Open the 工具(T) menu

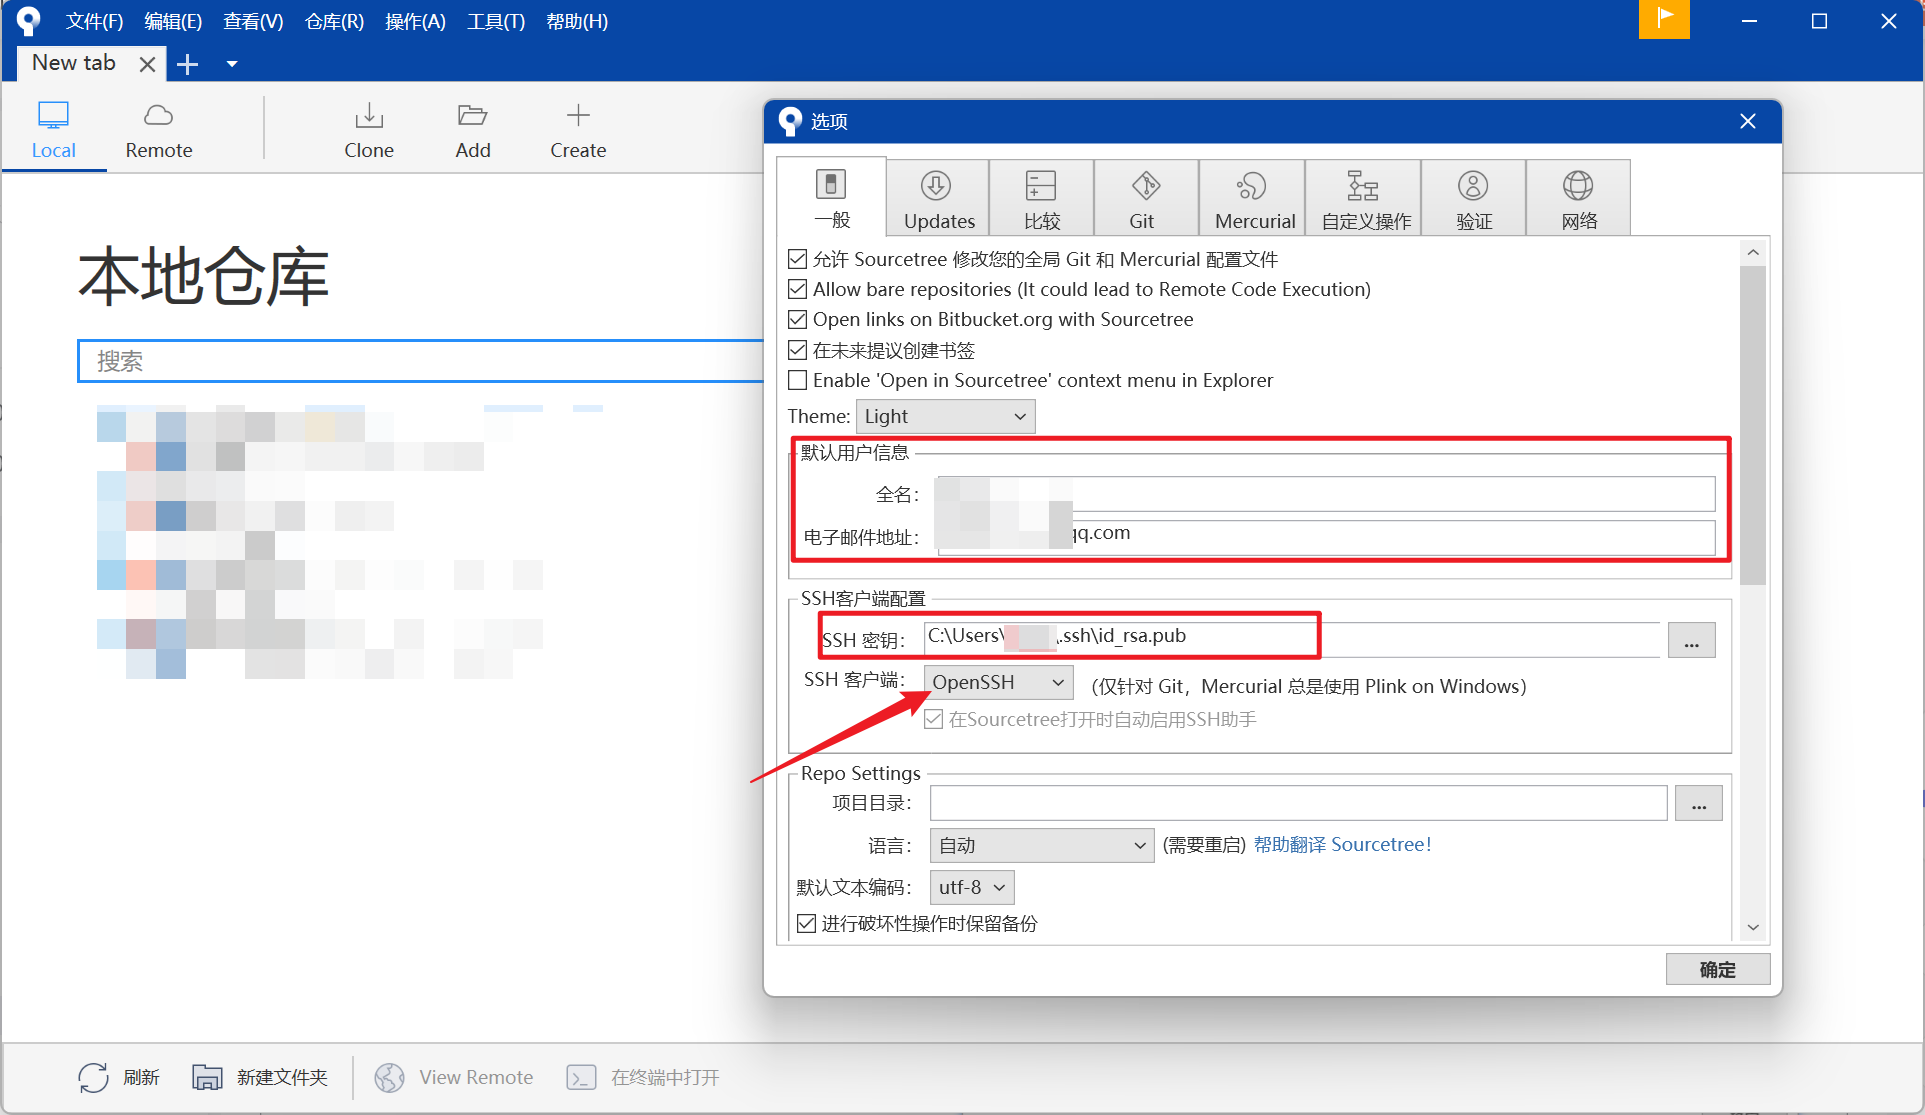[x=496, y=22]
